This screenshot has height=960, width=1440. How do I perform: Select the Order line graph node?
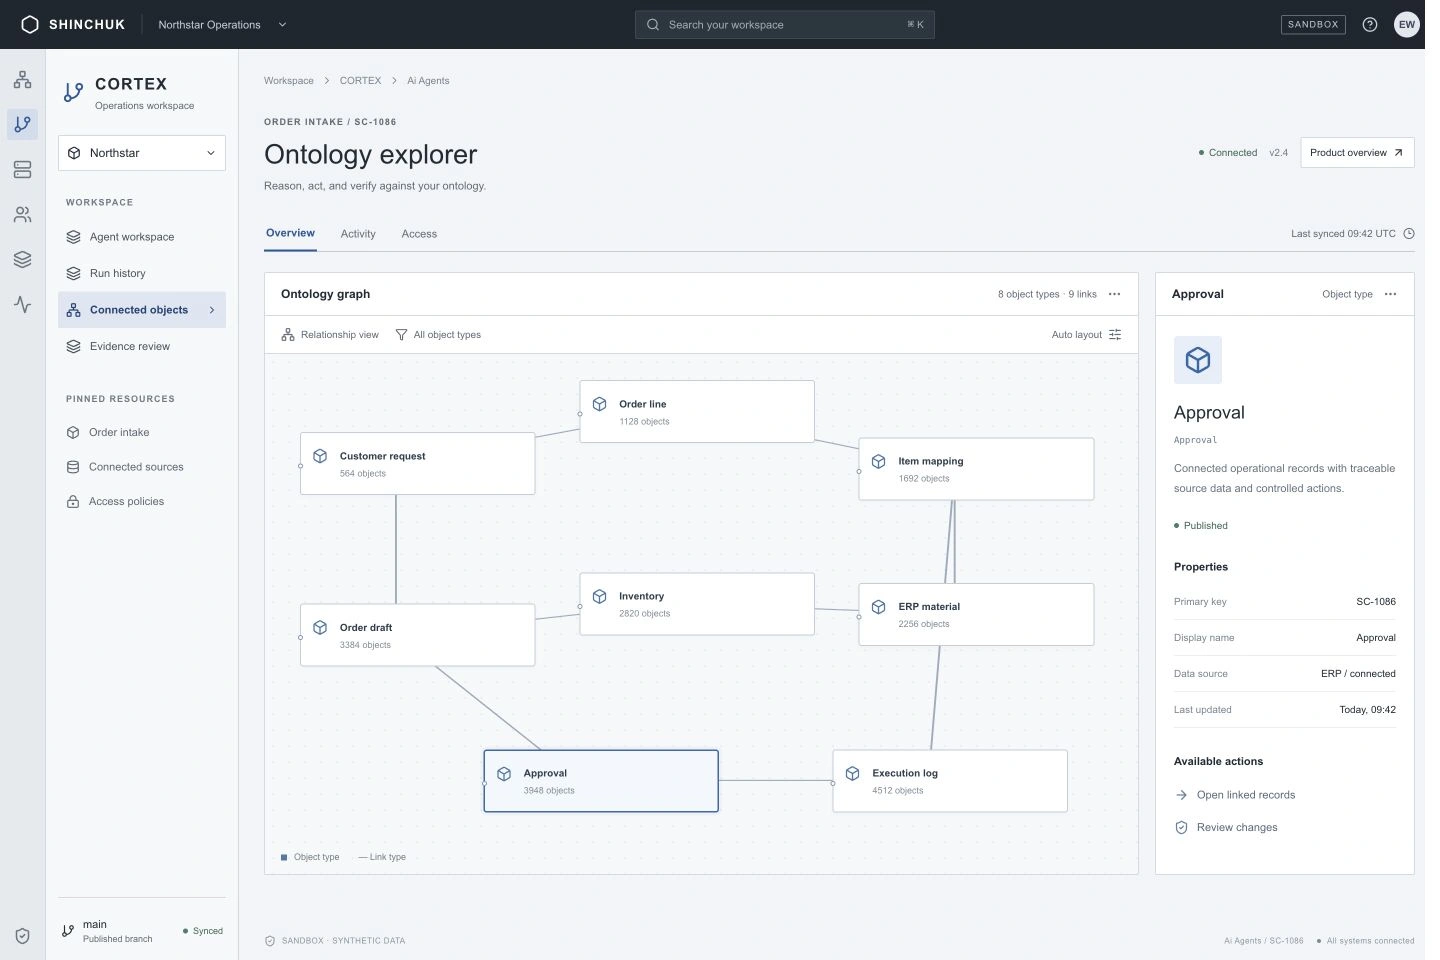click(x=697, y=411)
